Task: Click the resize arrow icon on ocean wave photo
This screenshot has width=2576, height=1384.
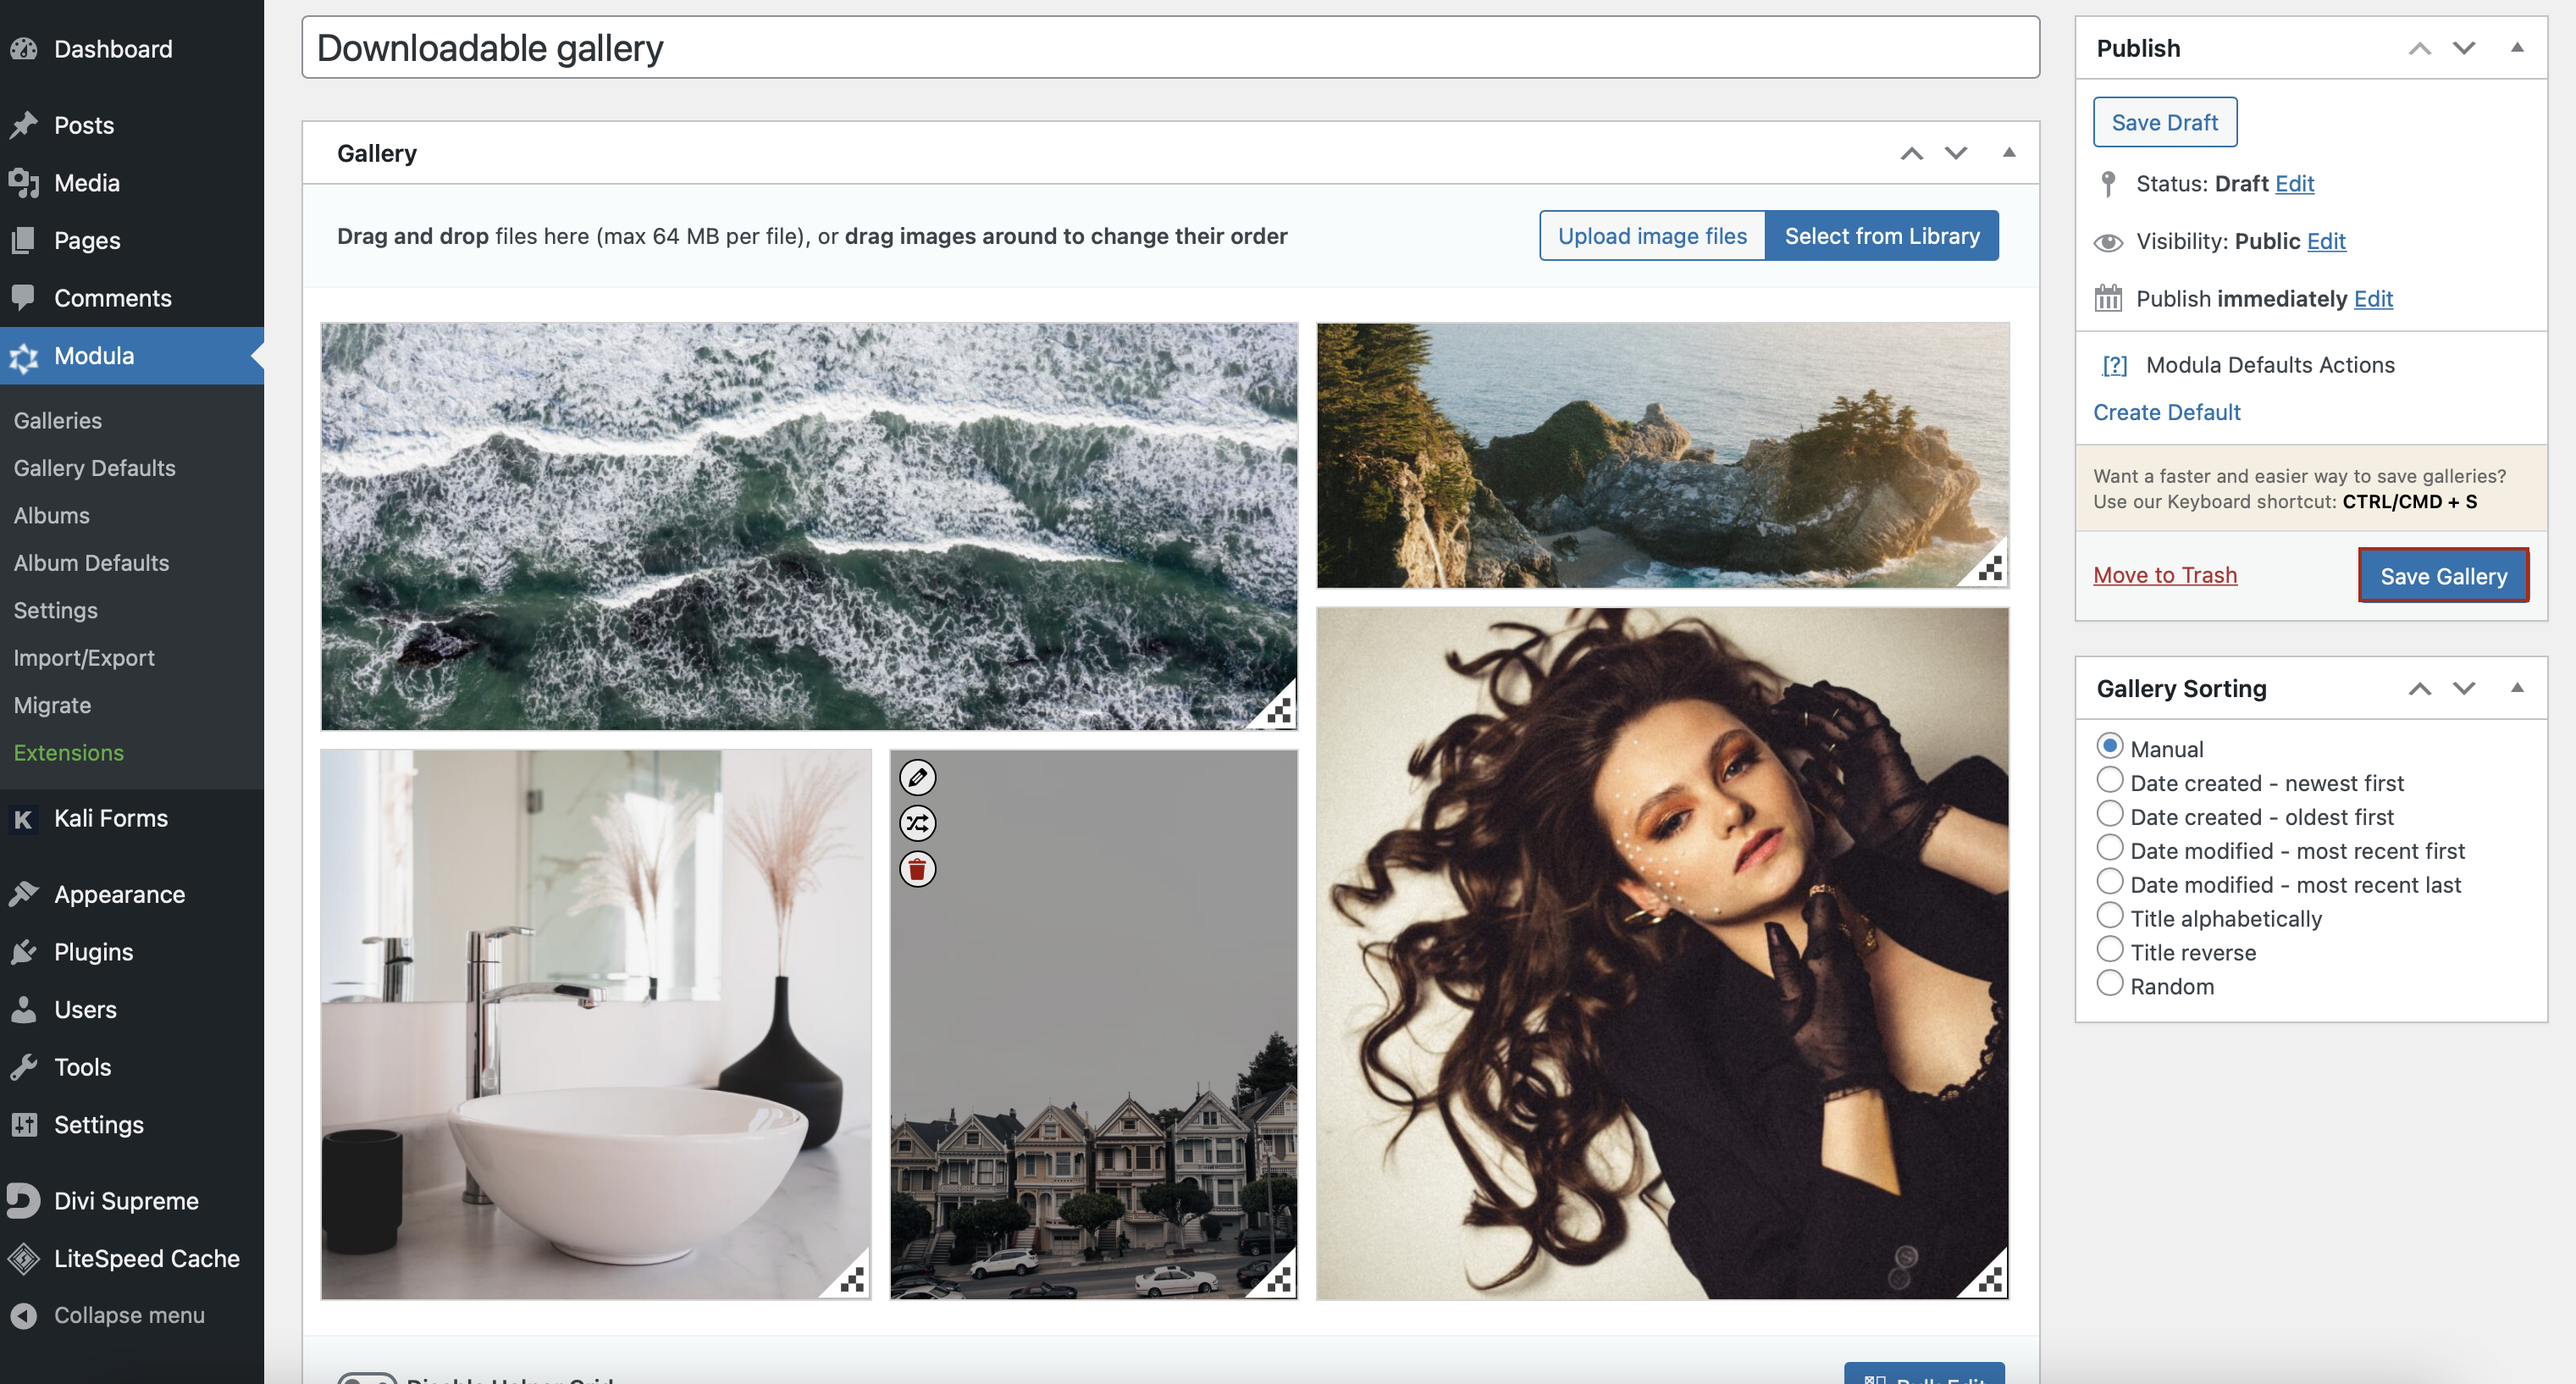Action: pyautogui.click(x=1276, y=711)
